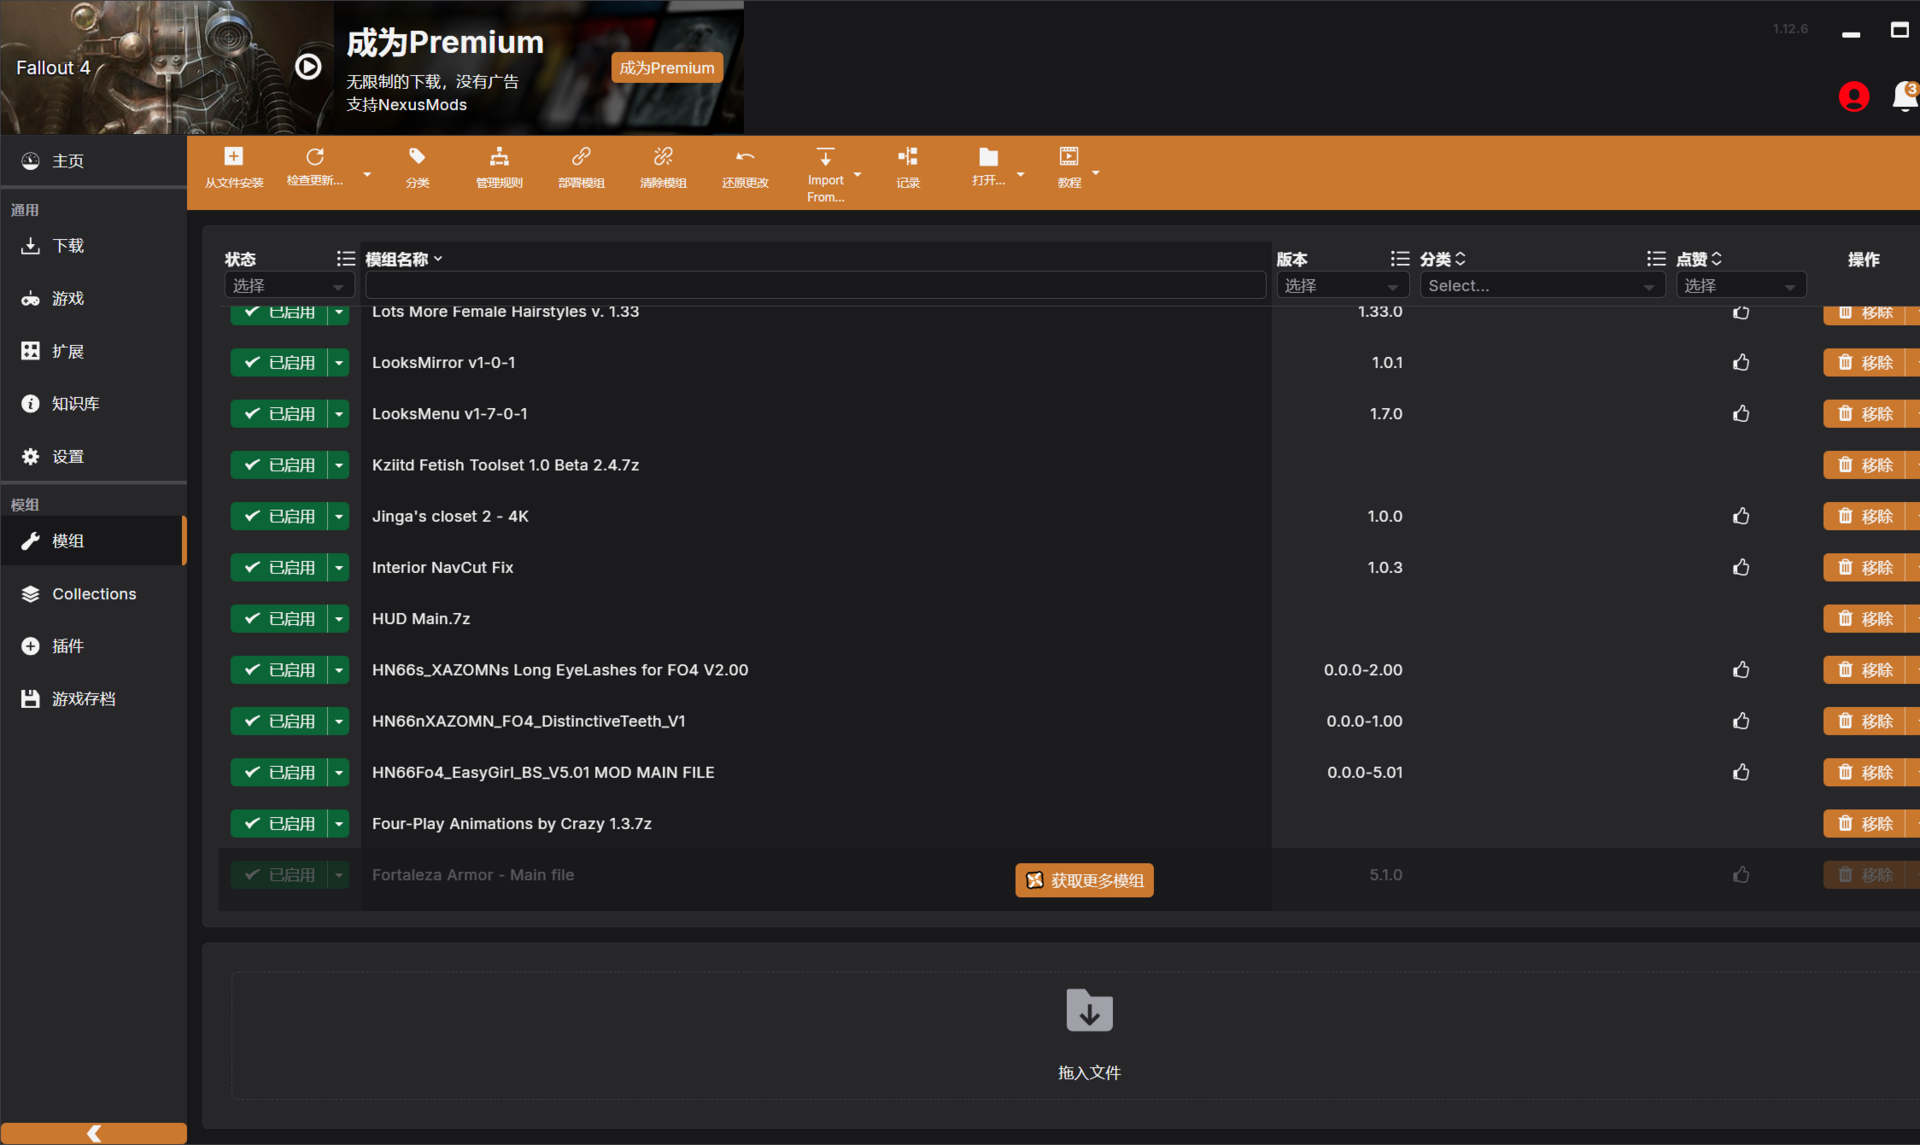This screenshot has width=1920, height=1145.
Task: Open the Version filter dropdown
Action: (1342, 286)
